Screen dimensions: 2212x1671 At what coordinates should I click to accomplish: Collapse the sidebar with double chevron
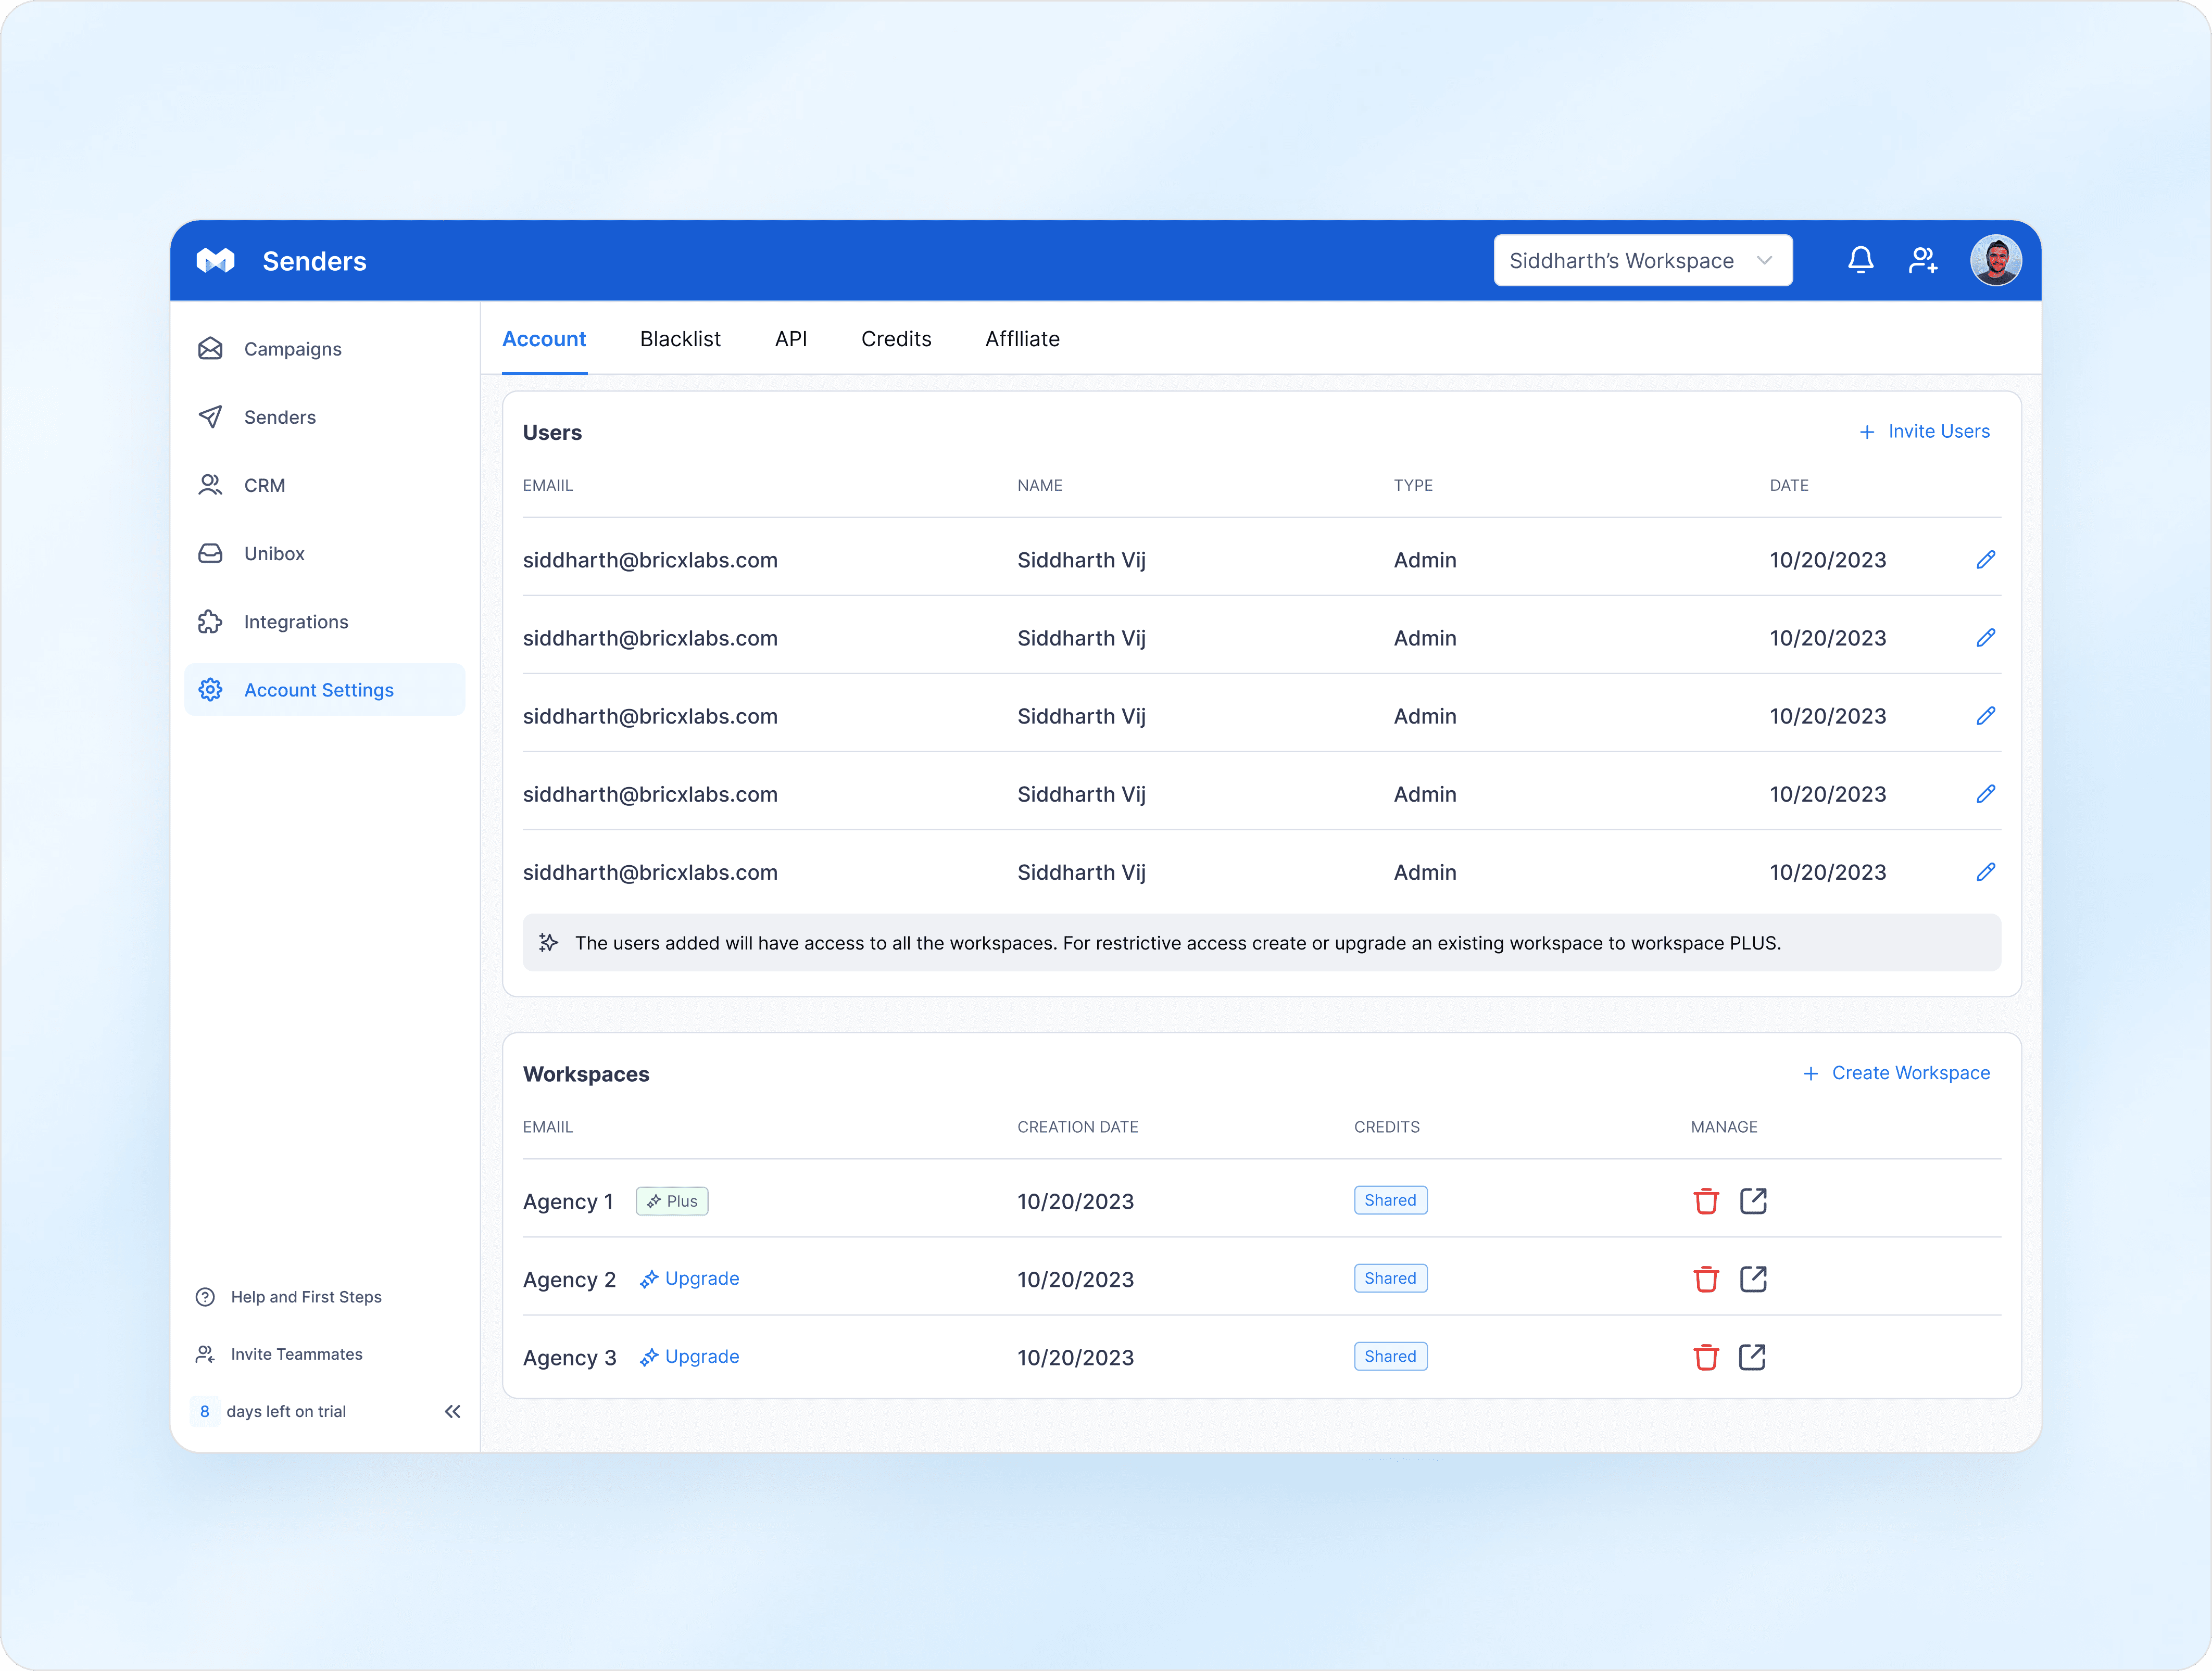pos(452,1411)
